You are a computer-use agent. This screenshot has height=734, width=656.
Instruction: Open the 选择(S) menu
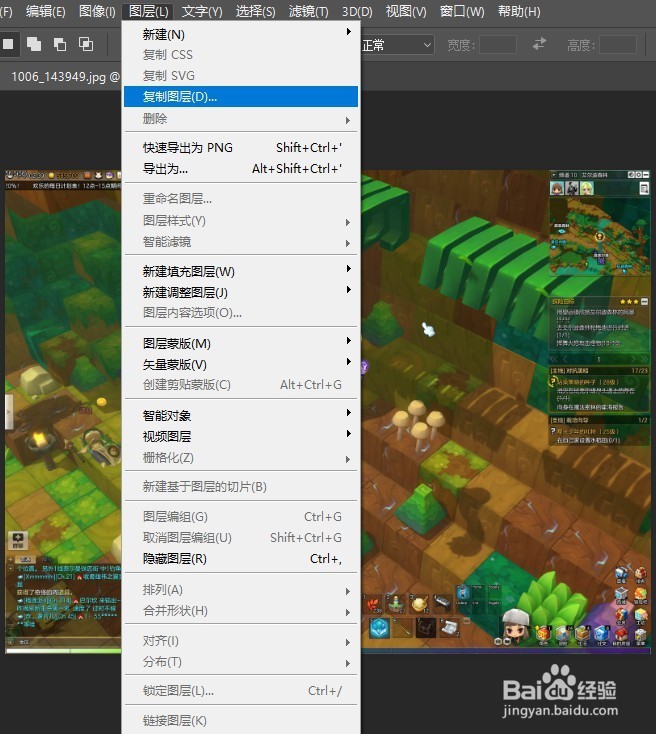point(255,11)
